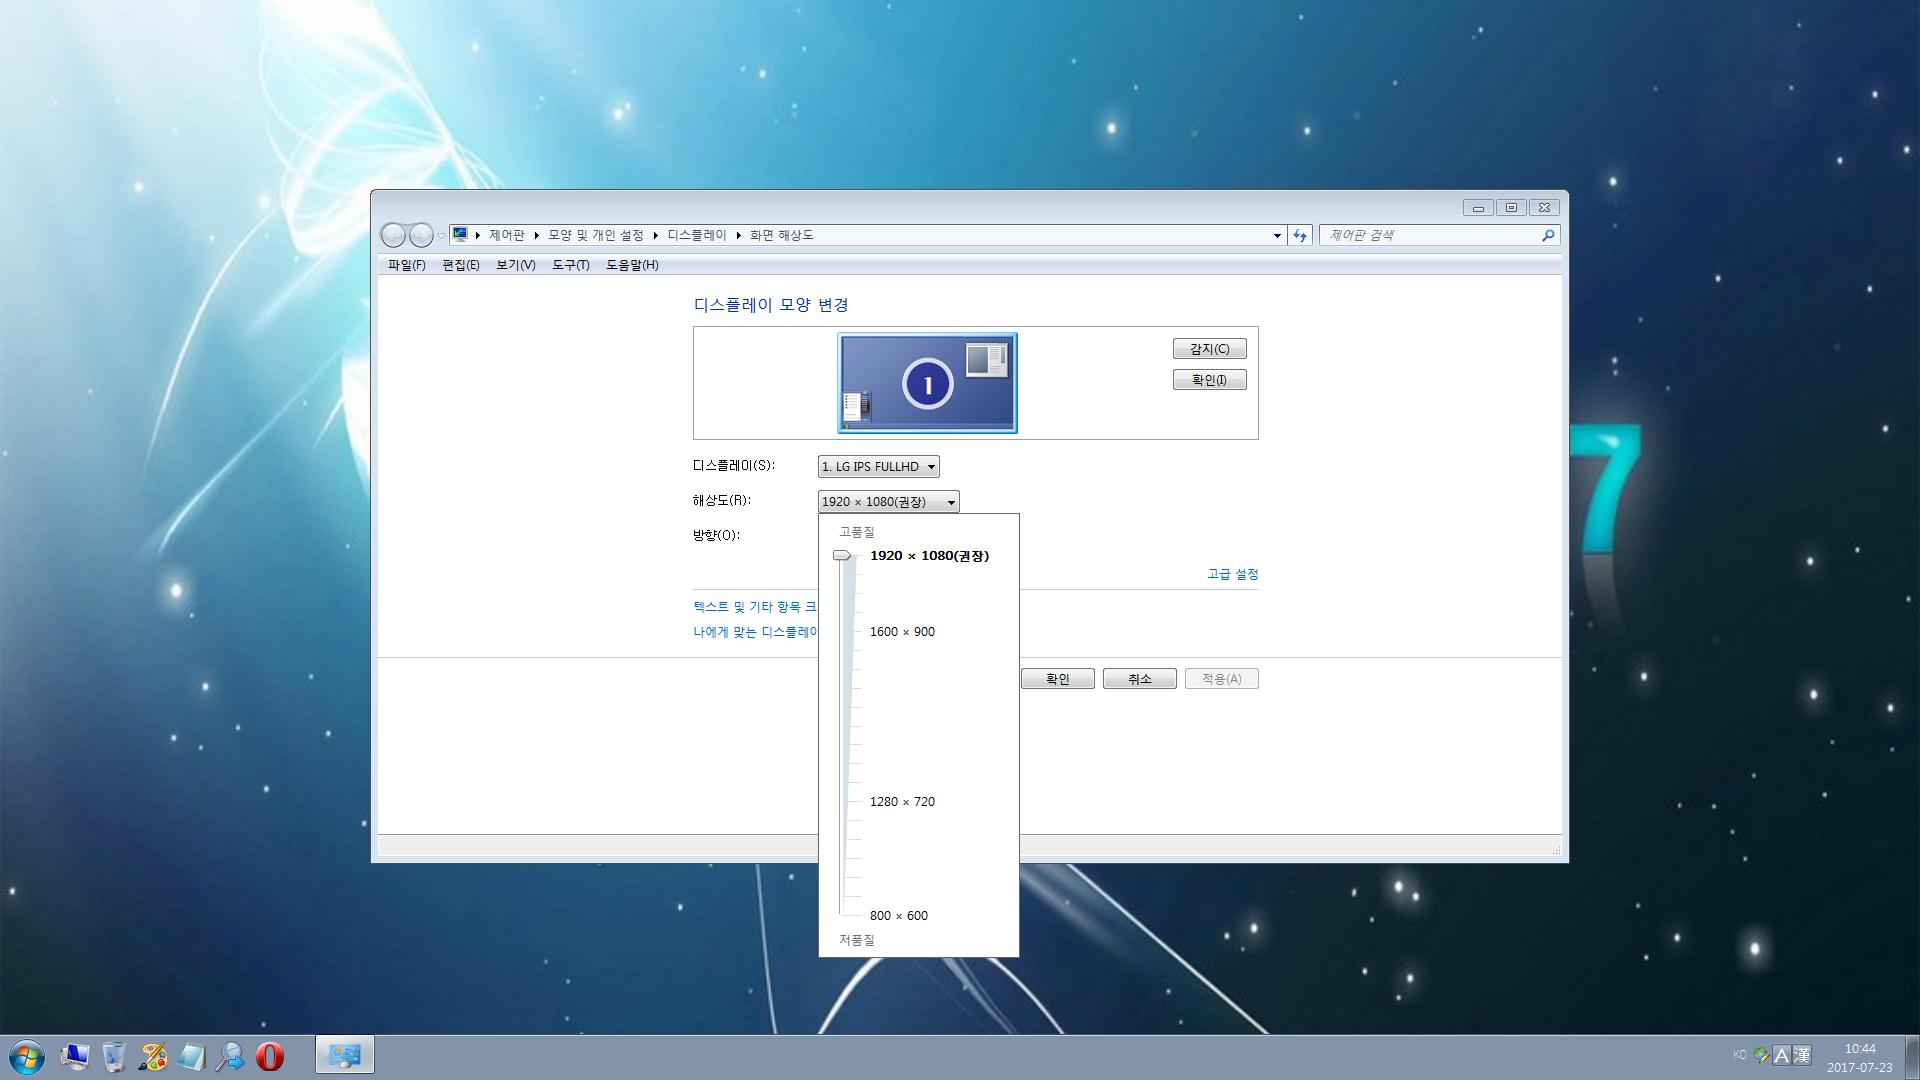Viewport: 1920px width, 1080px height.
Task: Refresh the address bar page
Action: (1299, 235)
